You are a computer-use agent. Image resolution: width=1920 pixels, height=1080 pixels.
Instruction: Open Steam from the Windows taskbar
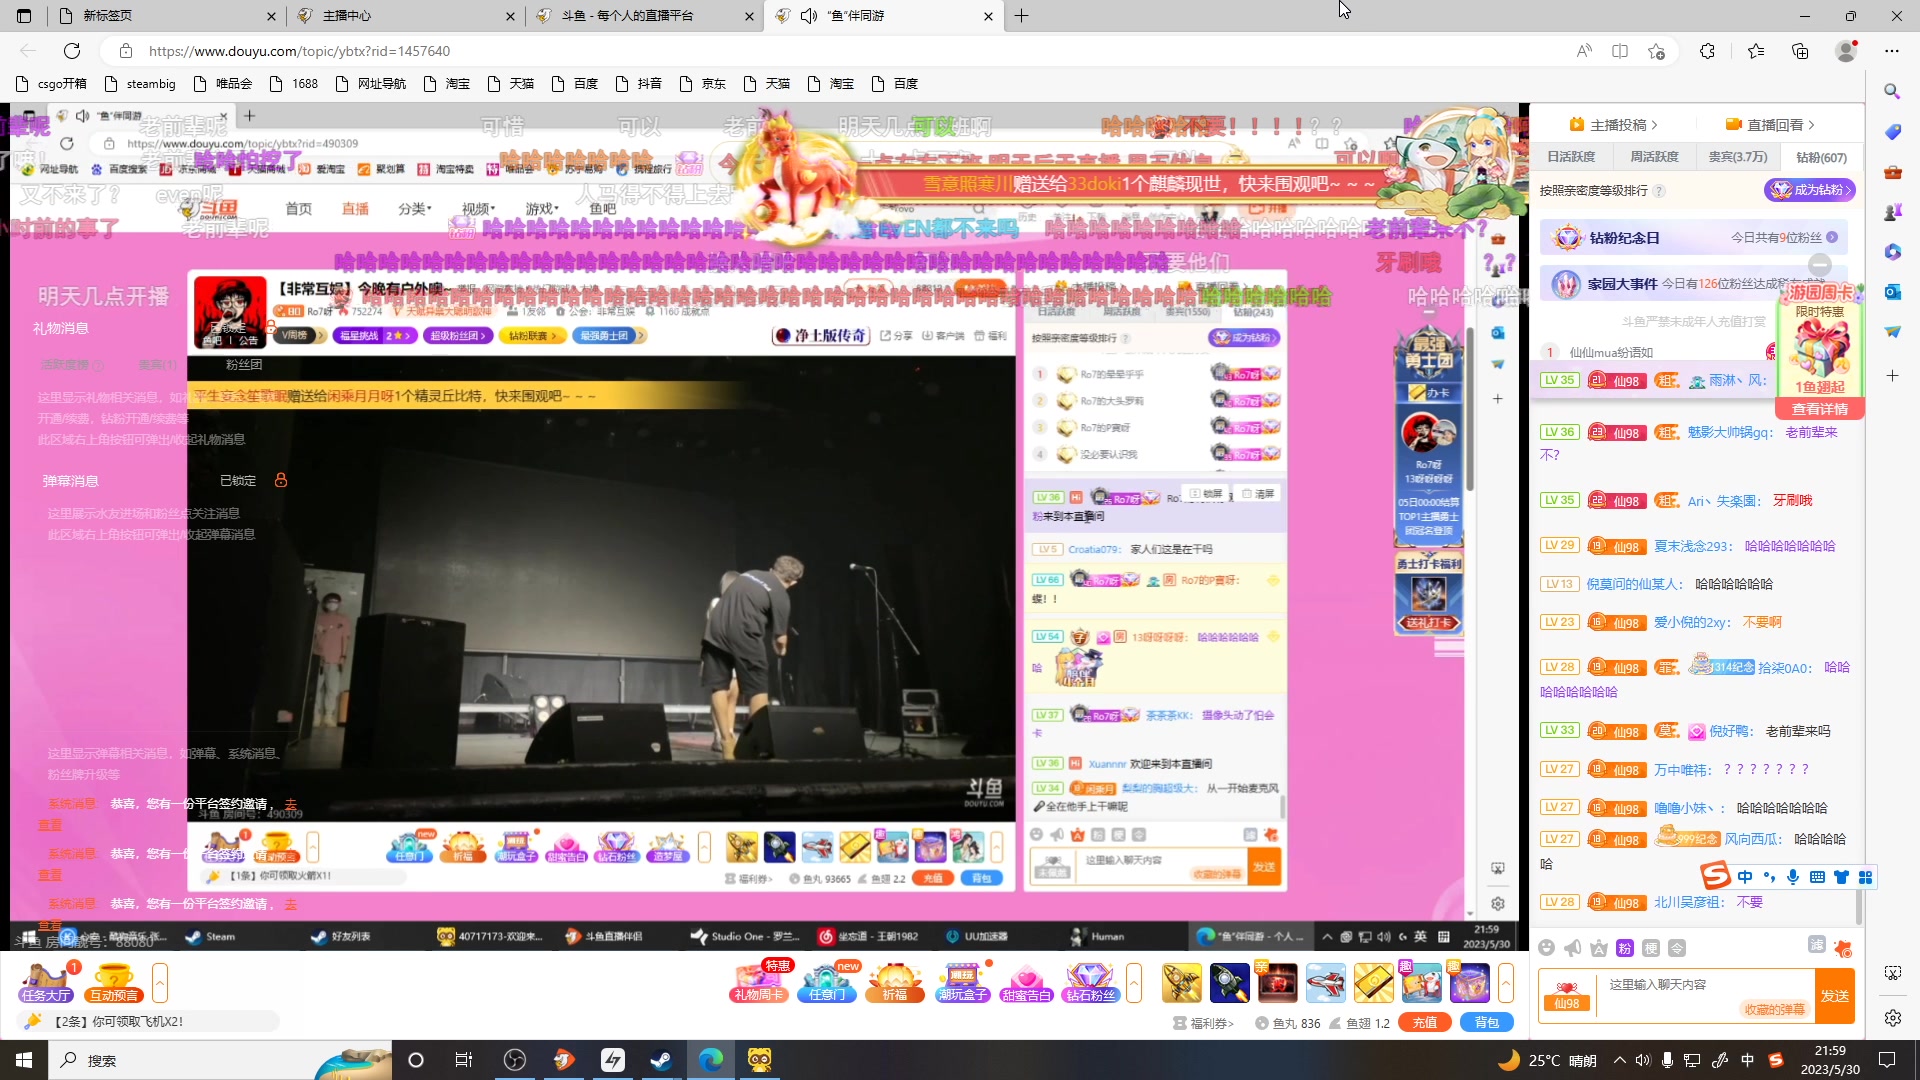pyautogui.click(x=661, y=1060)
